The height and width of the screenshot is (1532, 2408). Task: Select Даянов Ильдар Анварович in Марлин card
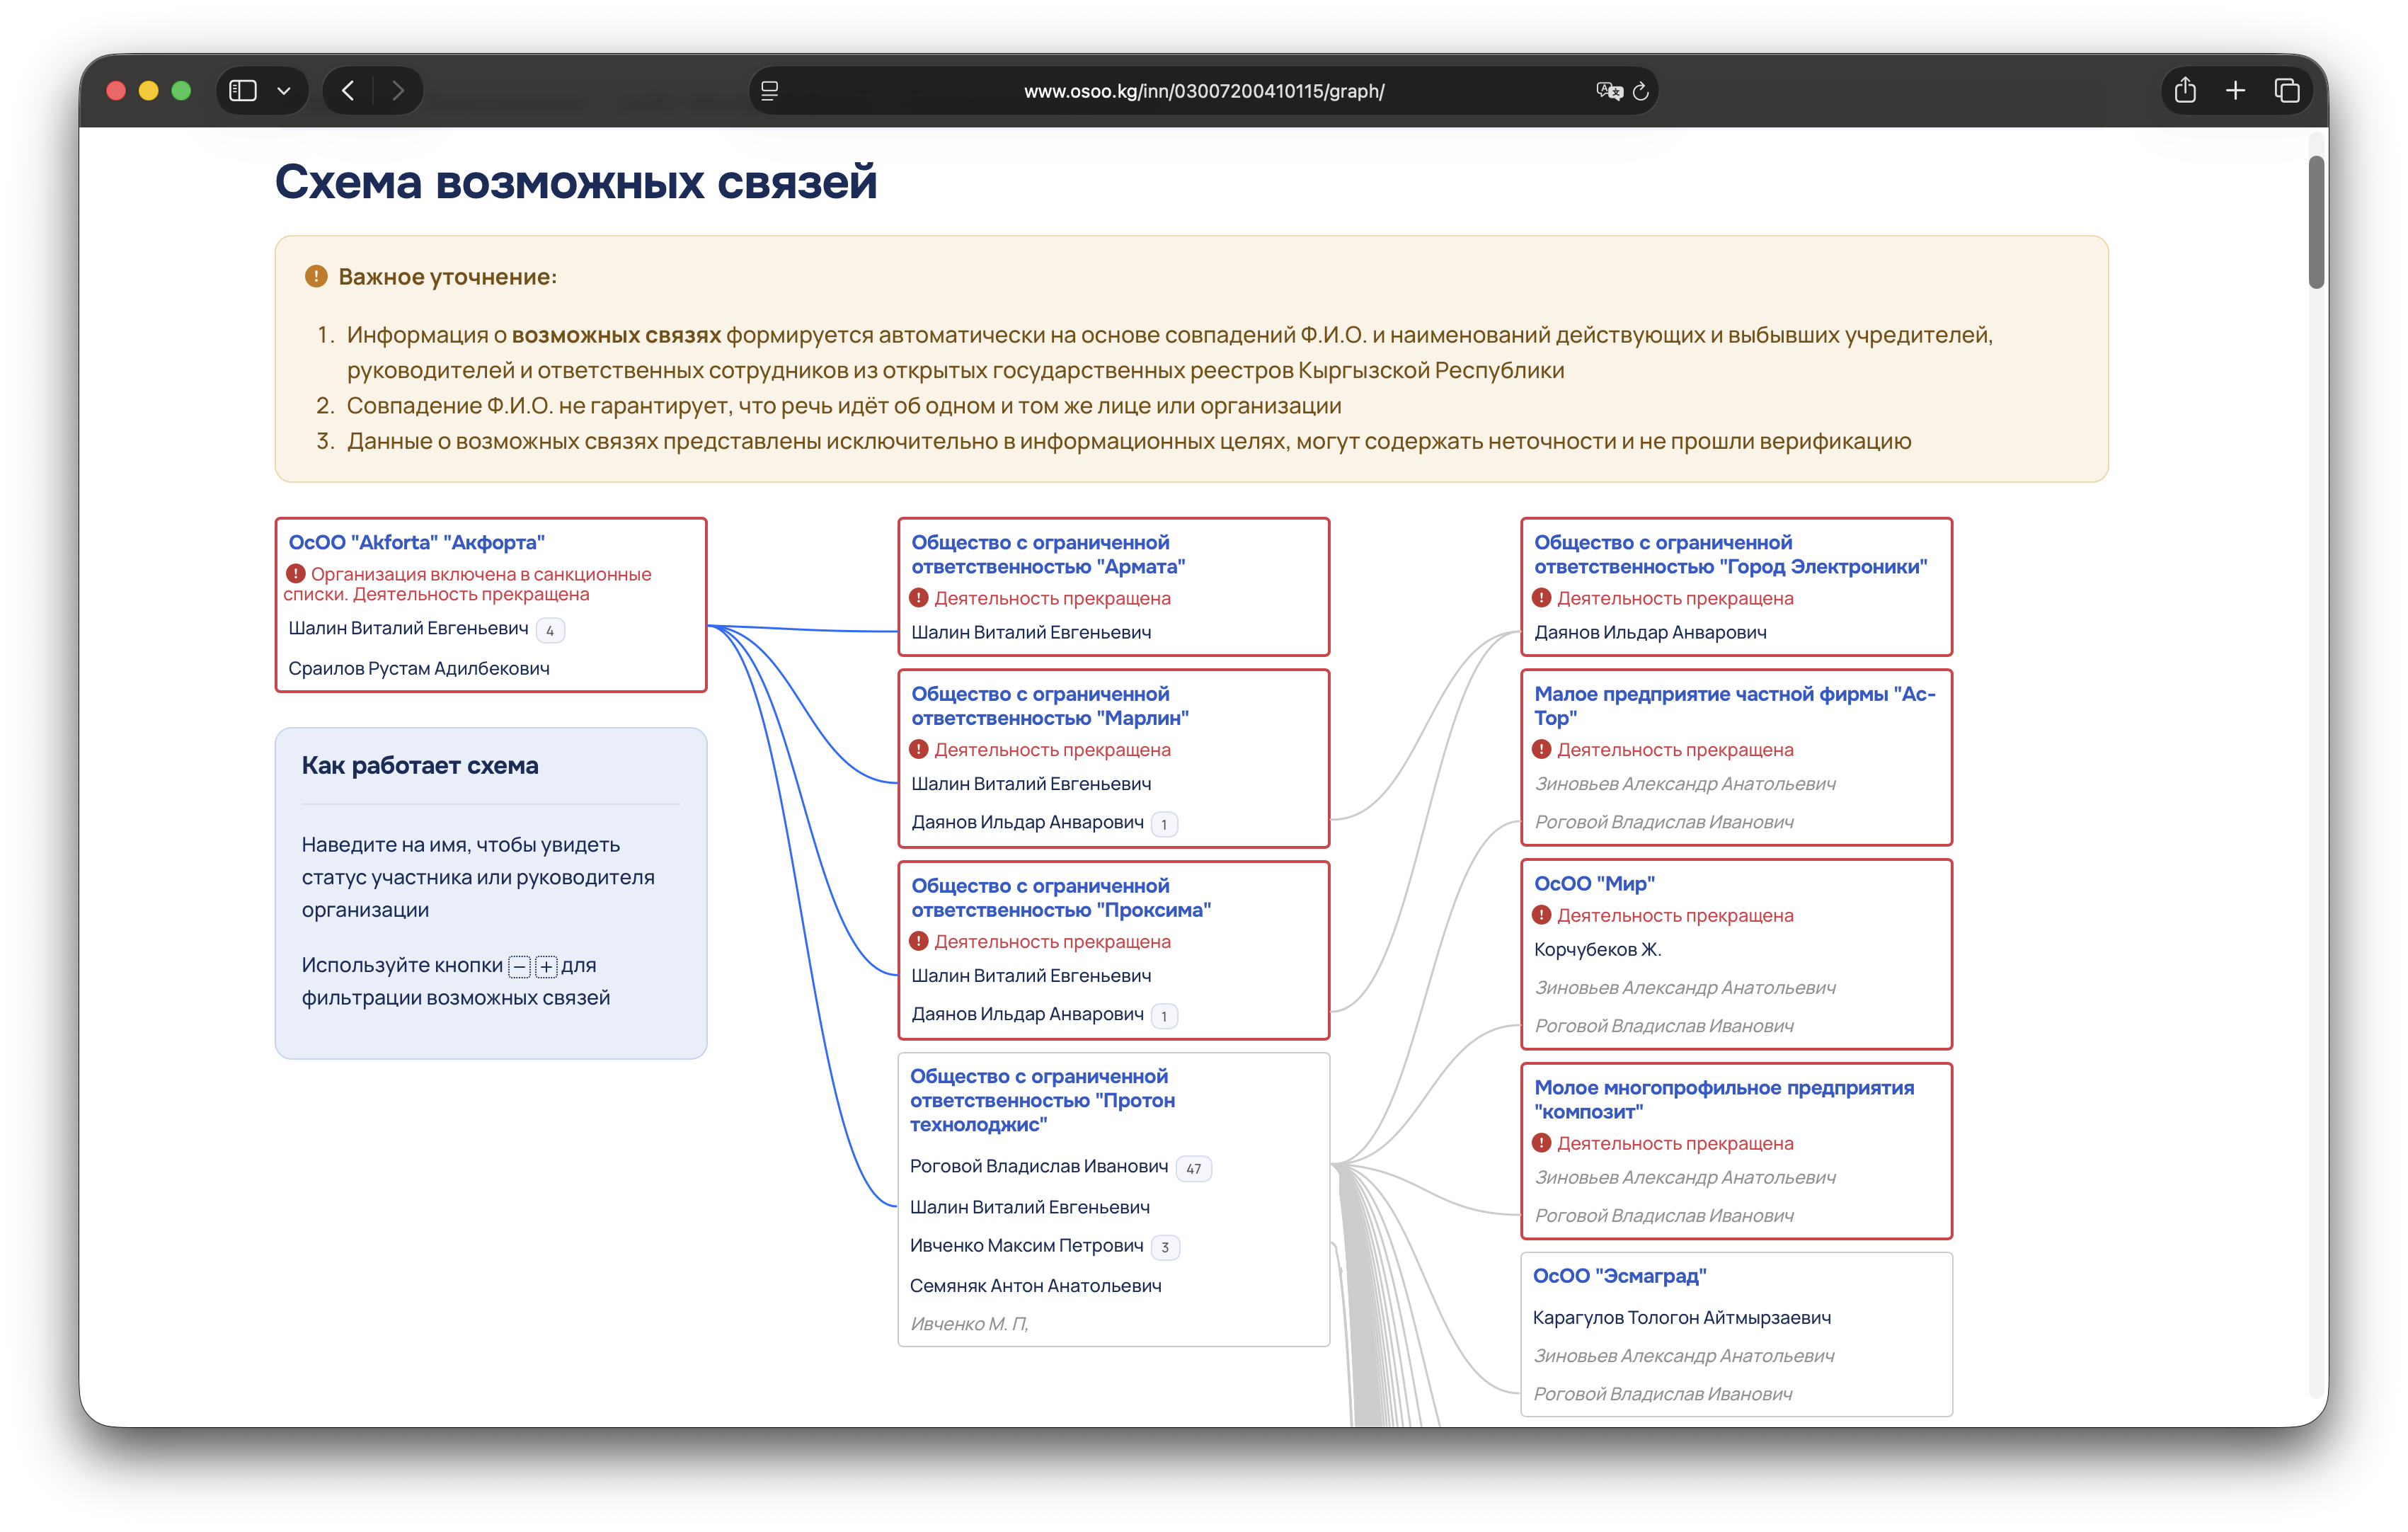pyautogui.click(x=1027, y=822)
